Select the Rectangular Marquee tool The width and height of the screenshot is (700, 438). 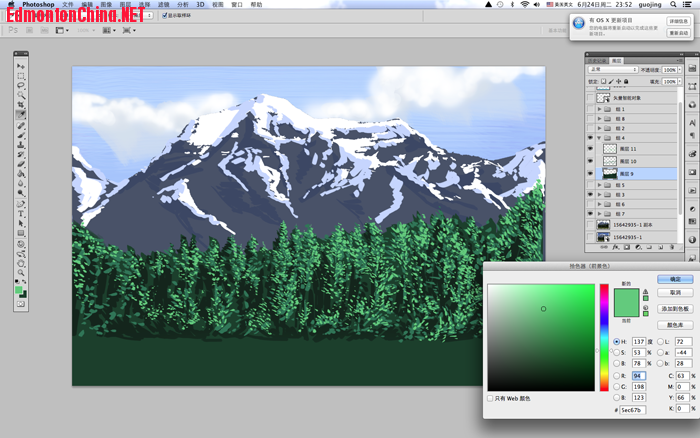click(x=21, y=77)
